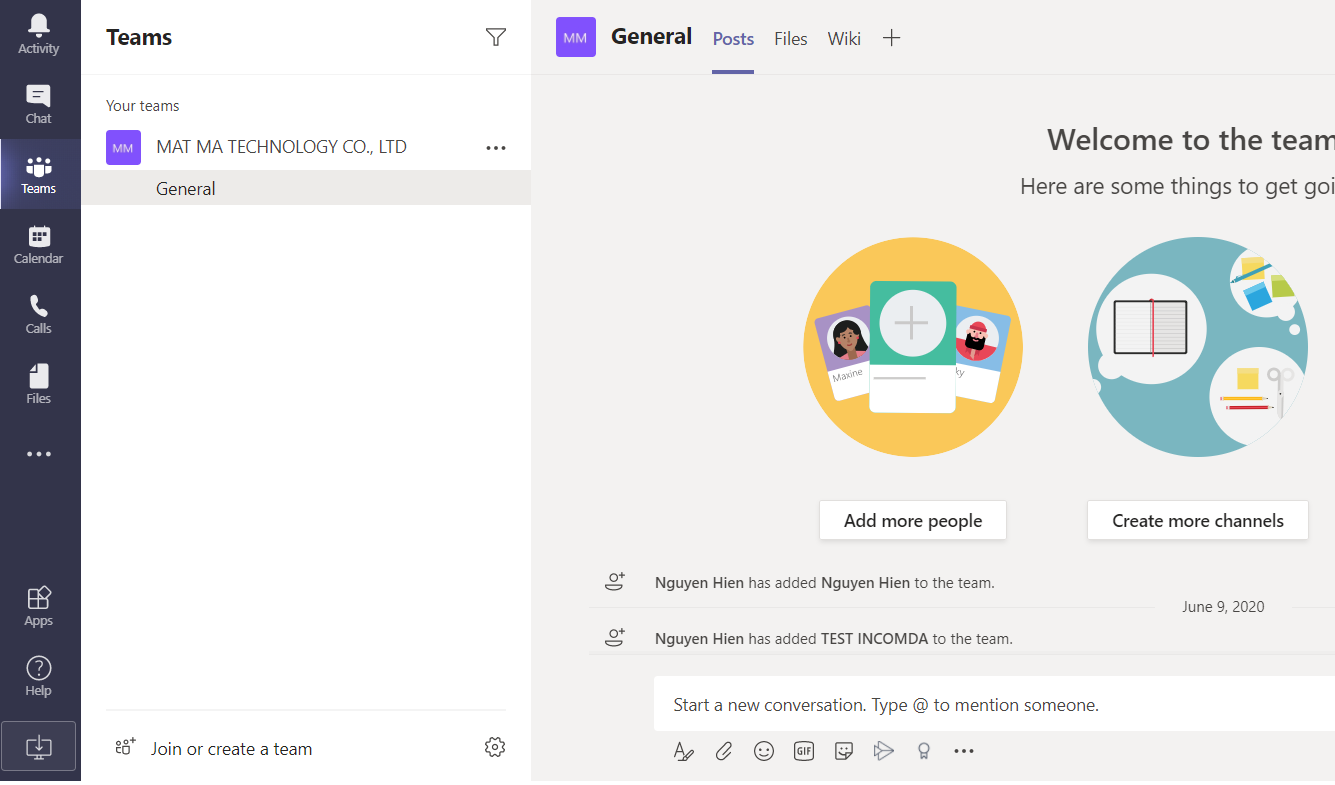This screenshot has height=785, width=1335.
Task: Open the Praise badge option
Action: (x=924, y=751)
